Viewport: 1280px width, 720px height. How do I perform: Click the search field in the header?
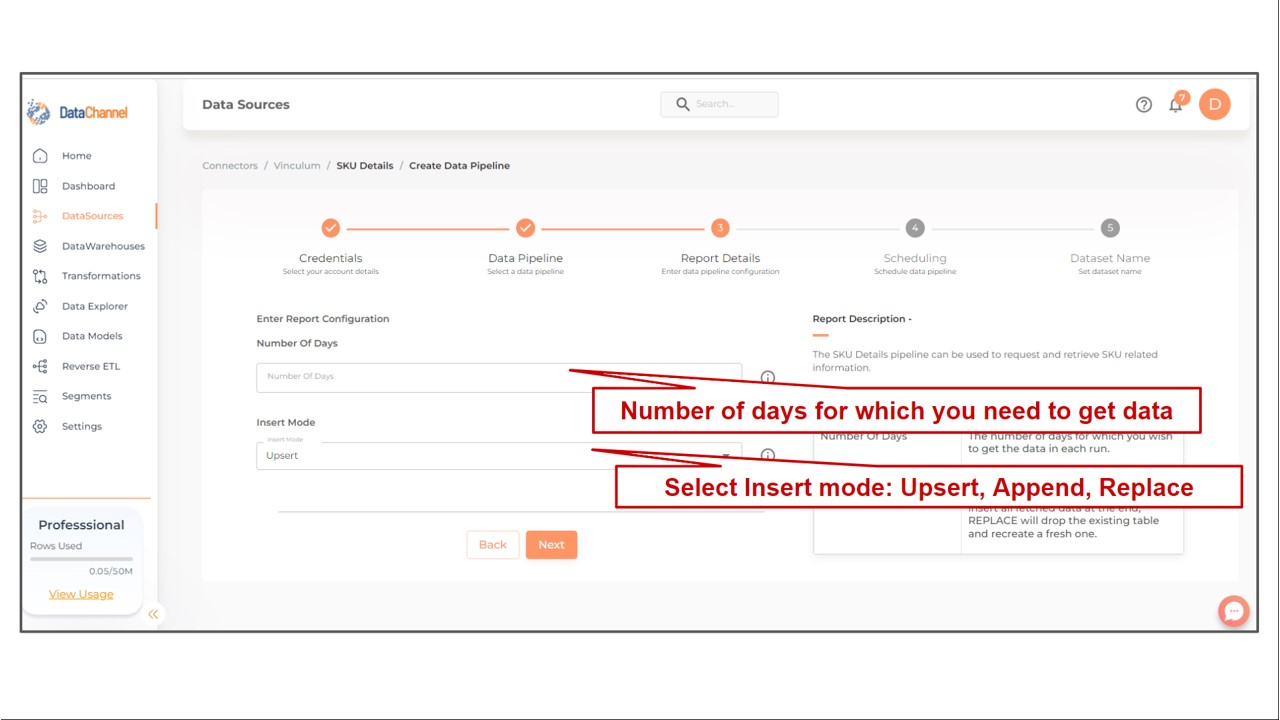[x=719, y=104]
